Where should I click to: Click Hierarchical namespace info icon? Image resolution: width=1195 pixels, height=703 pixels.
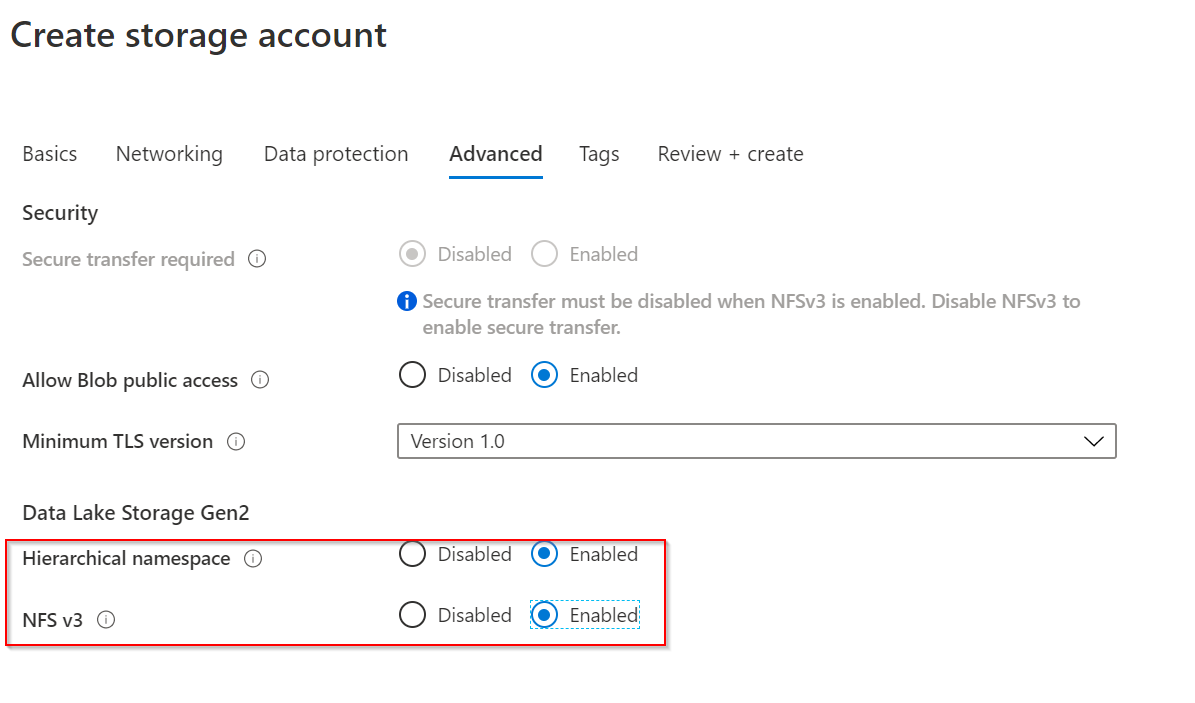253,559
